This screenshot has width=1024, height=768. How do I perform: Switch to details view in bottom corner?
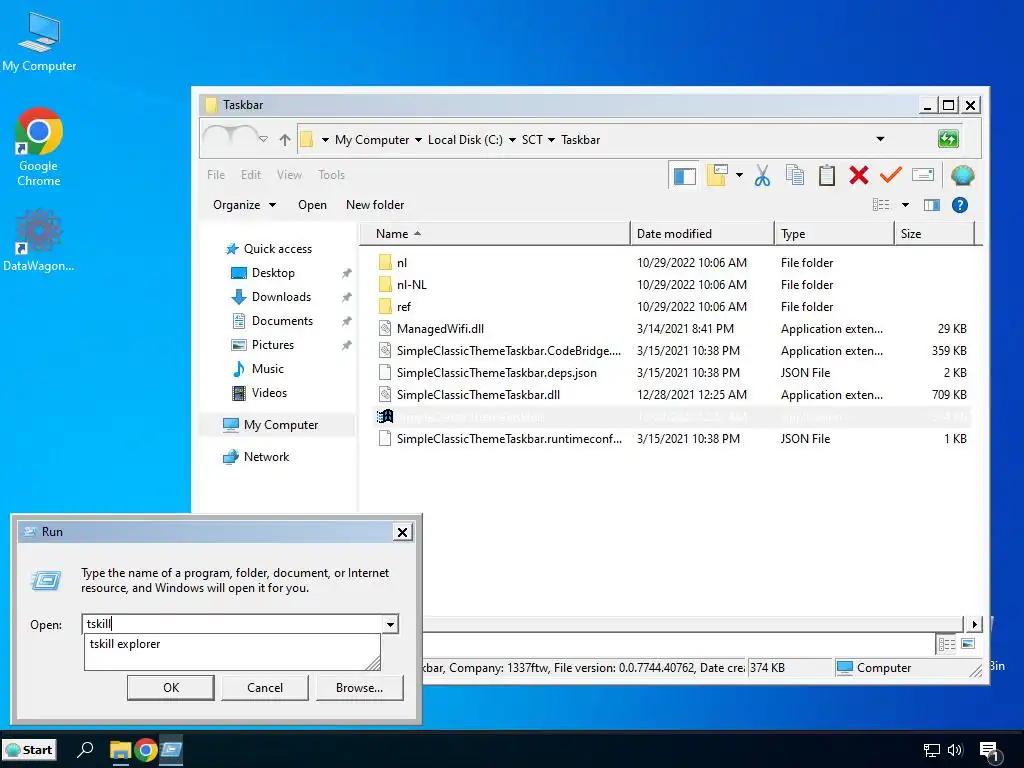tap(946, 645)
